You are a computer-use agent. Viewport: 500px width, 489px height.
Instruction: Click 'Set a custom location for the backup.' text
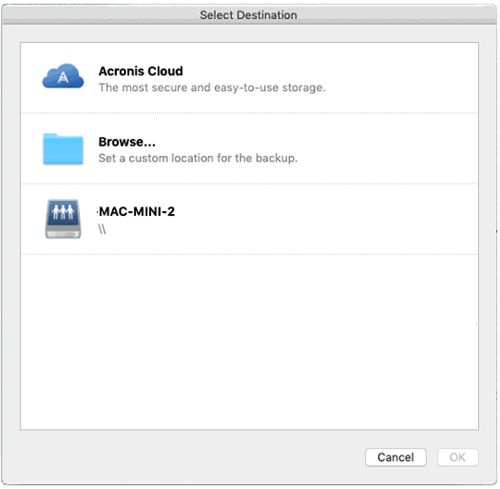click(x=198, y=158)
